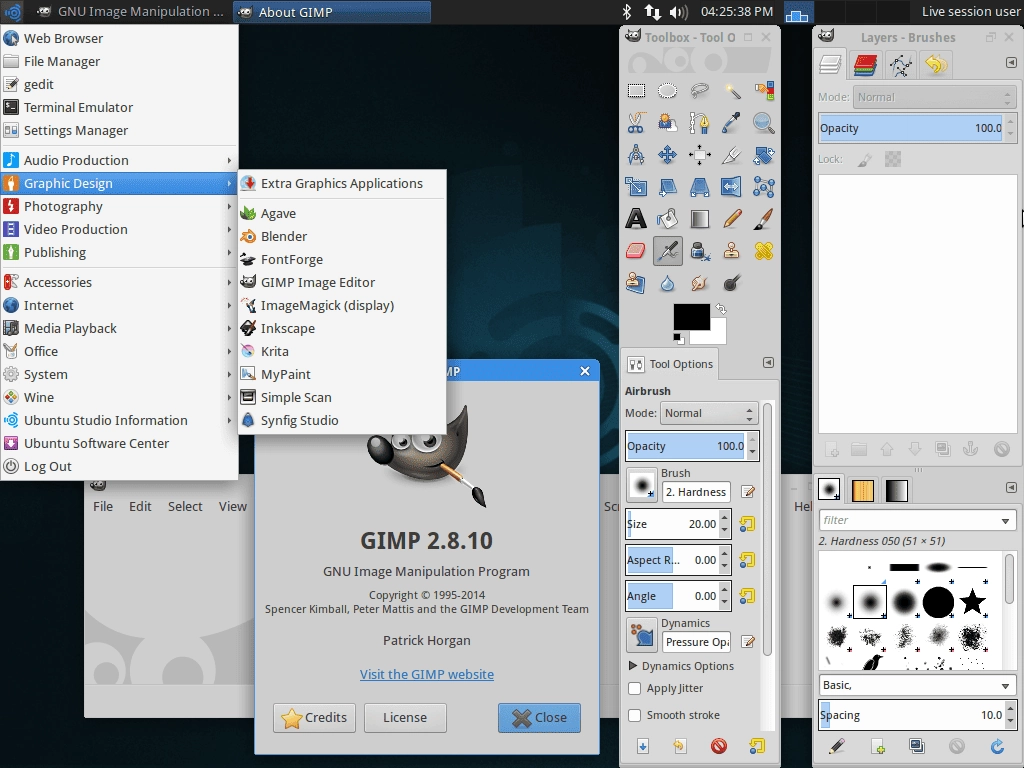Pick the Pencil tool
The height and width of the screenshot is (768, 1024).
pyautogui.click(x=731, y=219)
